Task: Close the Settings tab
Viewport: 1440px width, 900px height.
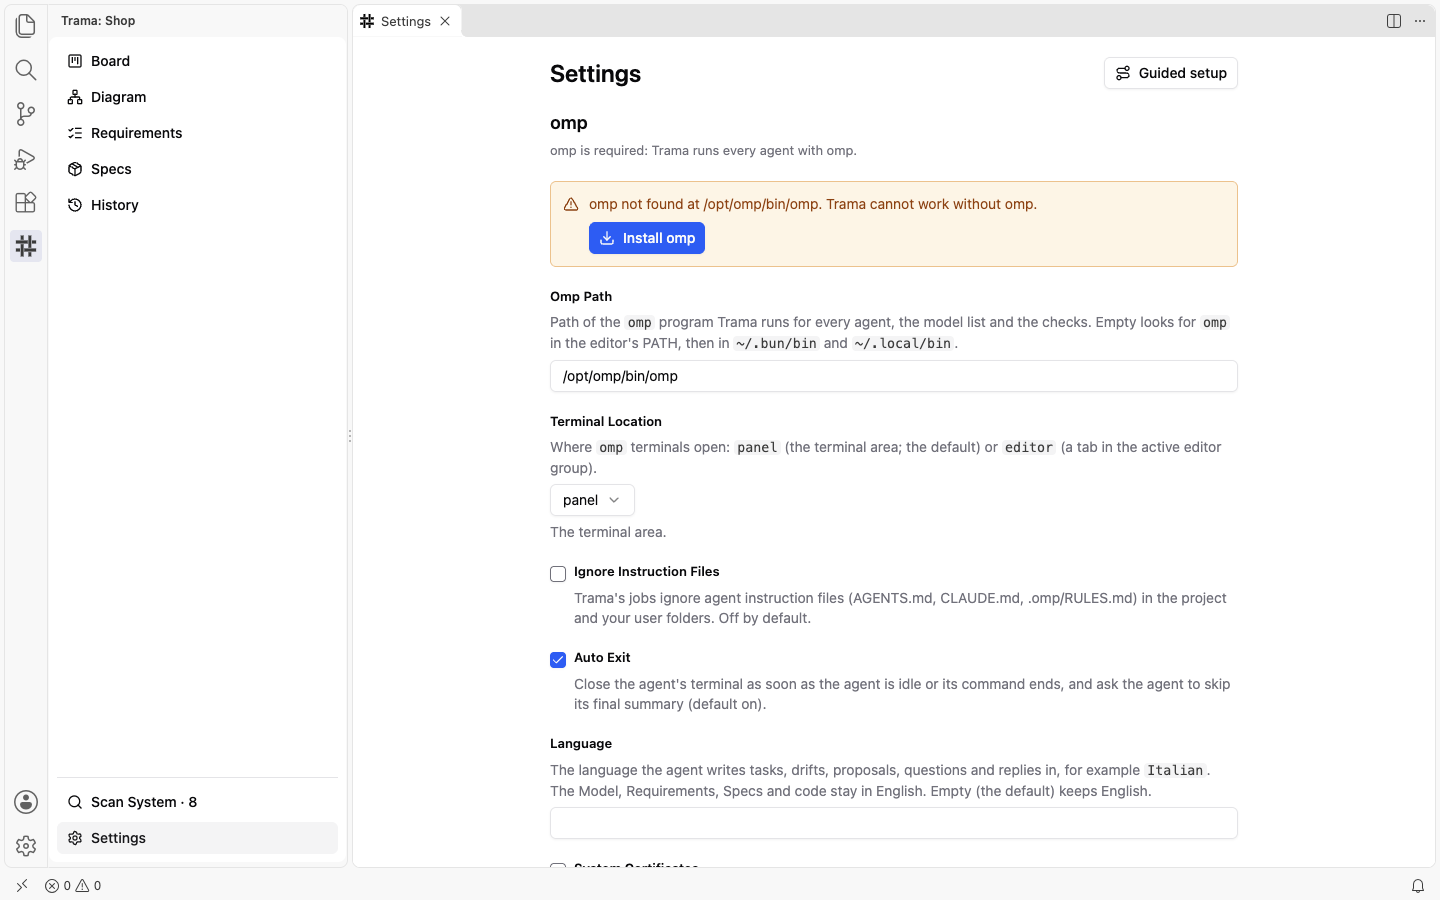Action: [445, 21]
